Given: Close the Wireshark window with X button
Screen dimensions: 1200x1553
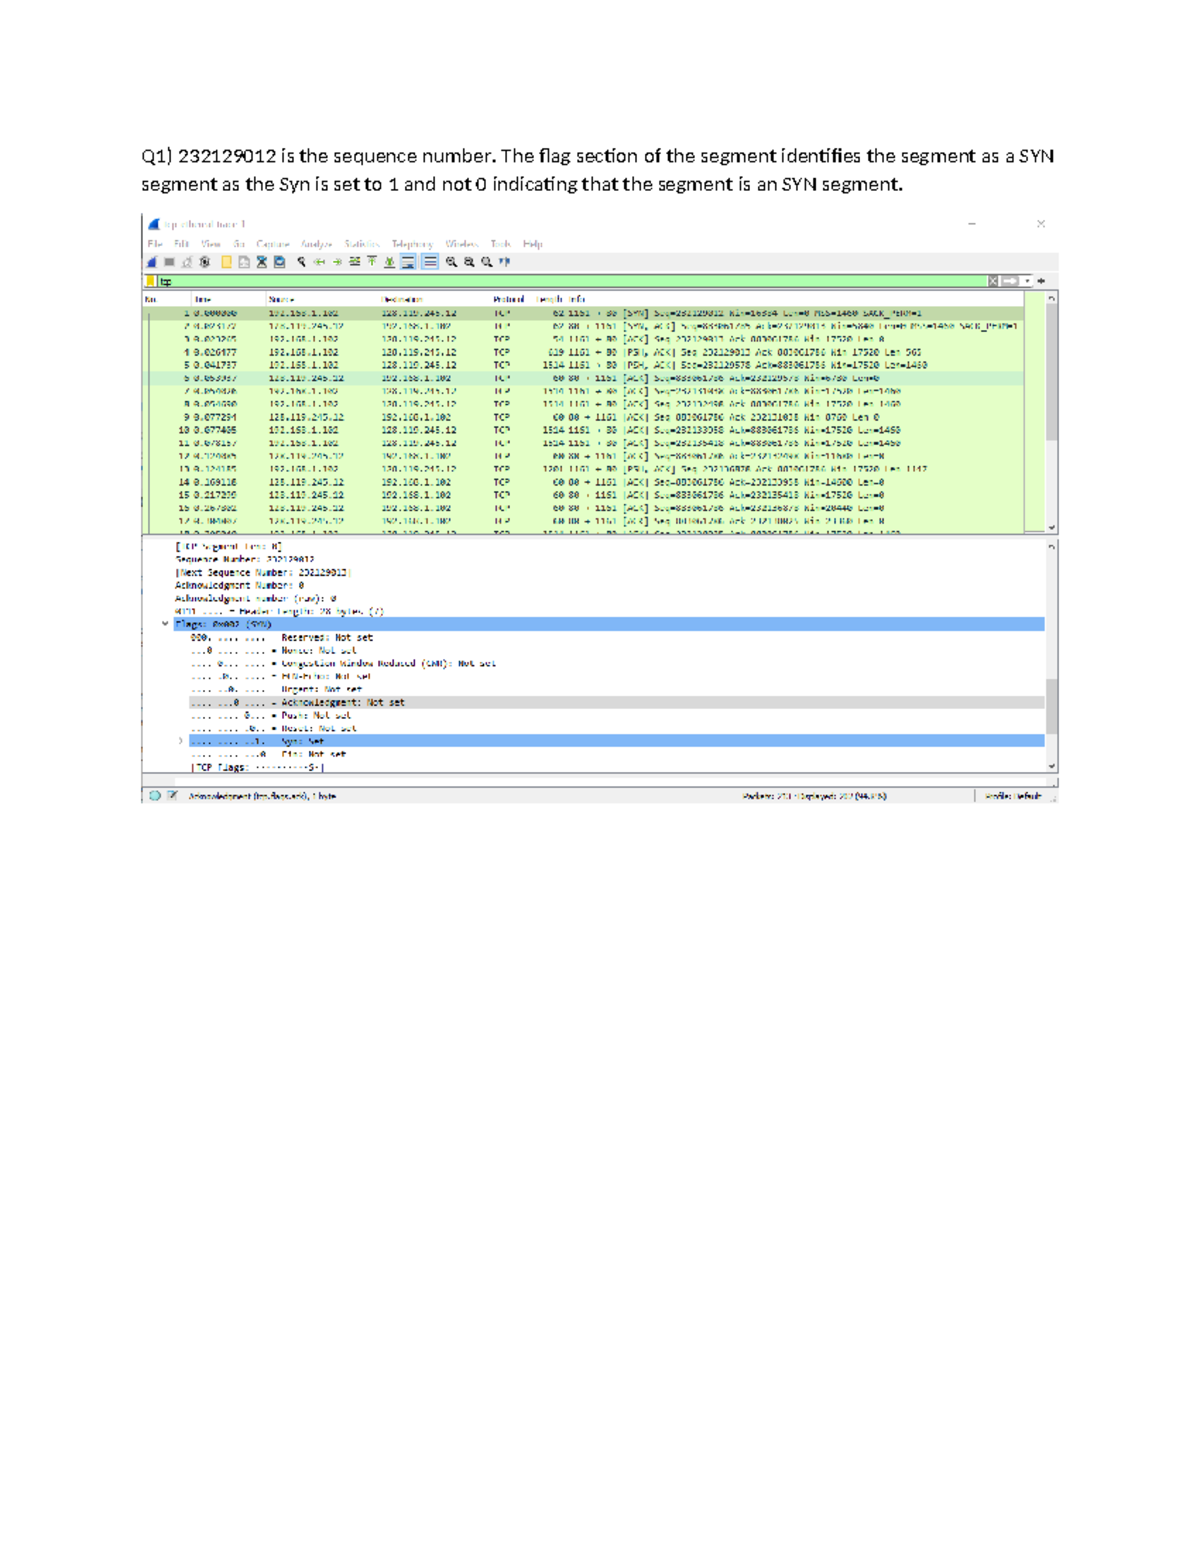Looking at the screenshot, I should [1041, 224].
